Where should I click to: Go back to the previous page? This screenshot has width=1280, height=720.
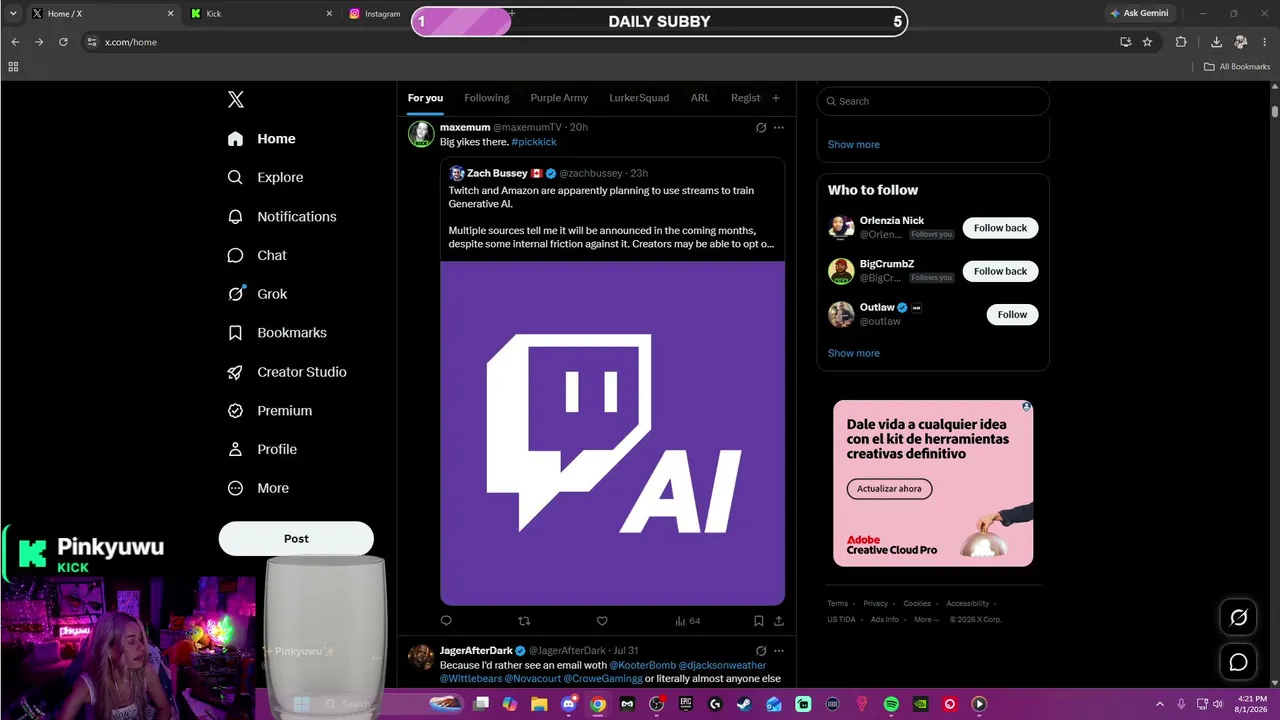pyautogui.click(x=15, y=42)
